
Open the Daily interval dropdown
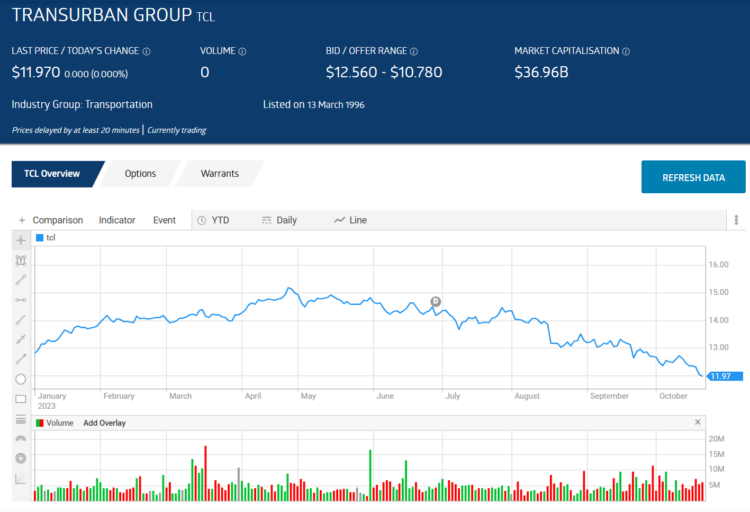[x=279, y=220]
